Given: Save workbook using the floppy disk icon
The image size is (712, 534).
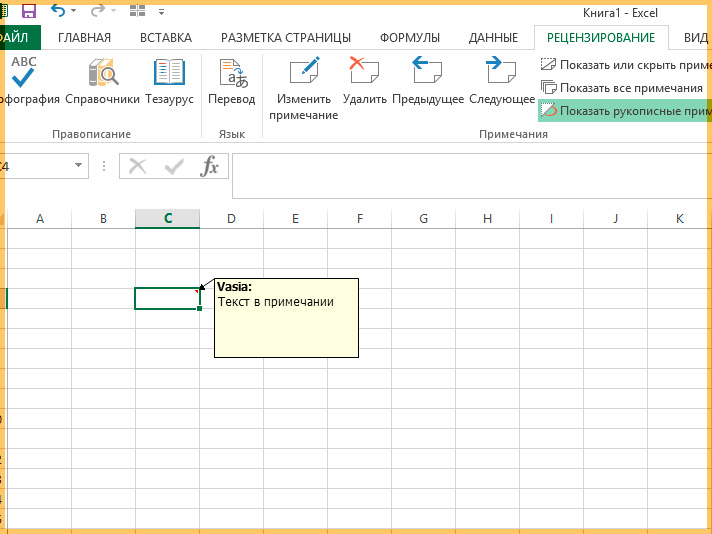Looking at the screenshot, I should [x=29, y=11].
